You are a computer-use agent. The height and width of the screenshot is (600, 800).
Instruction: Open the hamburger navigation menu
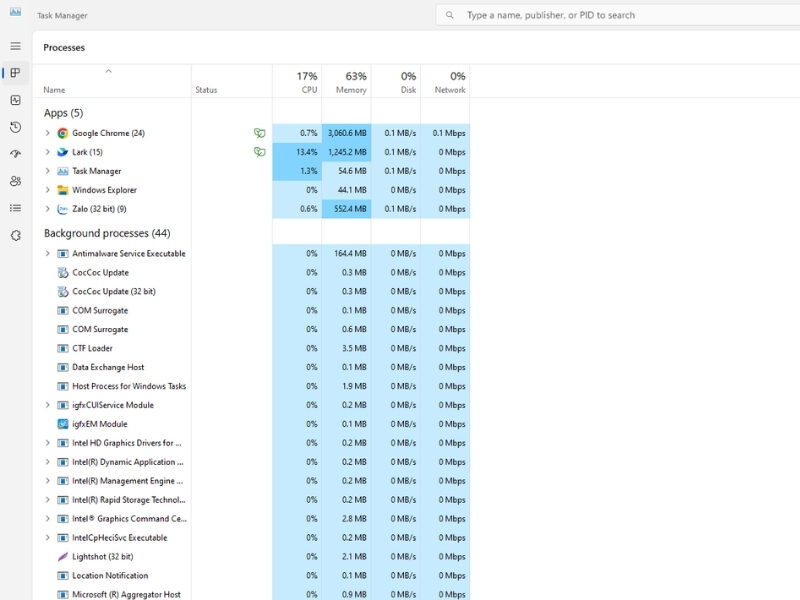15,46
